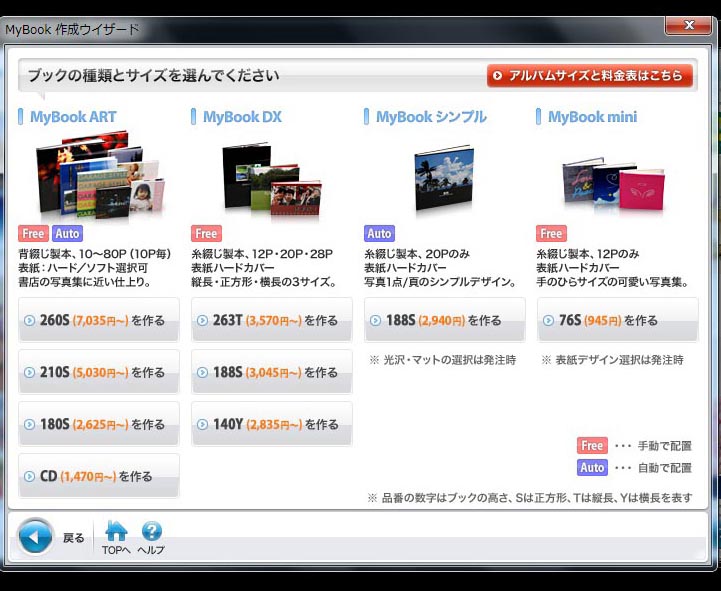The width and height of the screenshot is (721, 591).
Task: Create a 263T MyBook DX album
Action: coord(271,320)
